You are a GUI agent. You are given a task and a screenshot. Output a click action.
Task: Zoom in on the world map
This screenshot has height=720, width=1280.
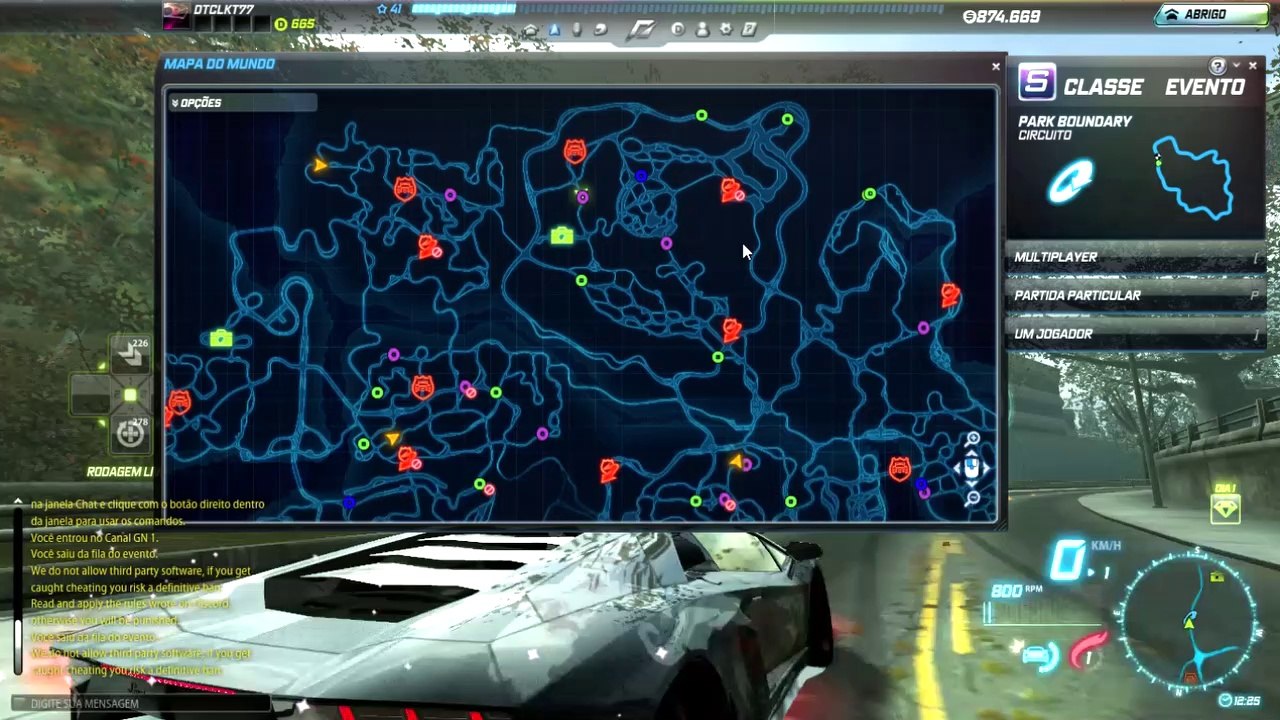pos(973,439)
